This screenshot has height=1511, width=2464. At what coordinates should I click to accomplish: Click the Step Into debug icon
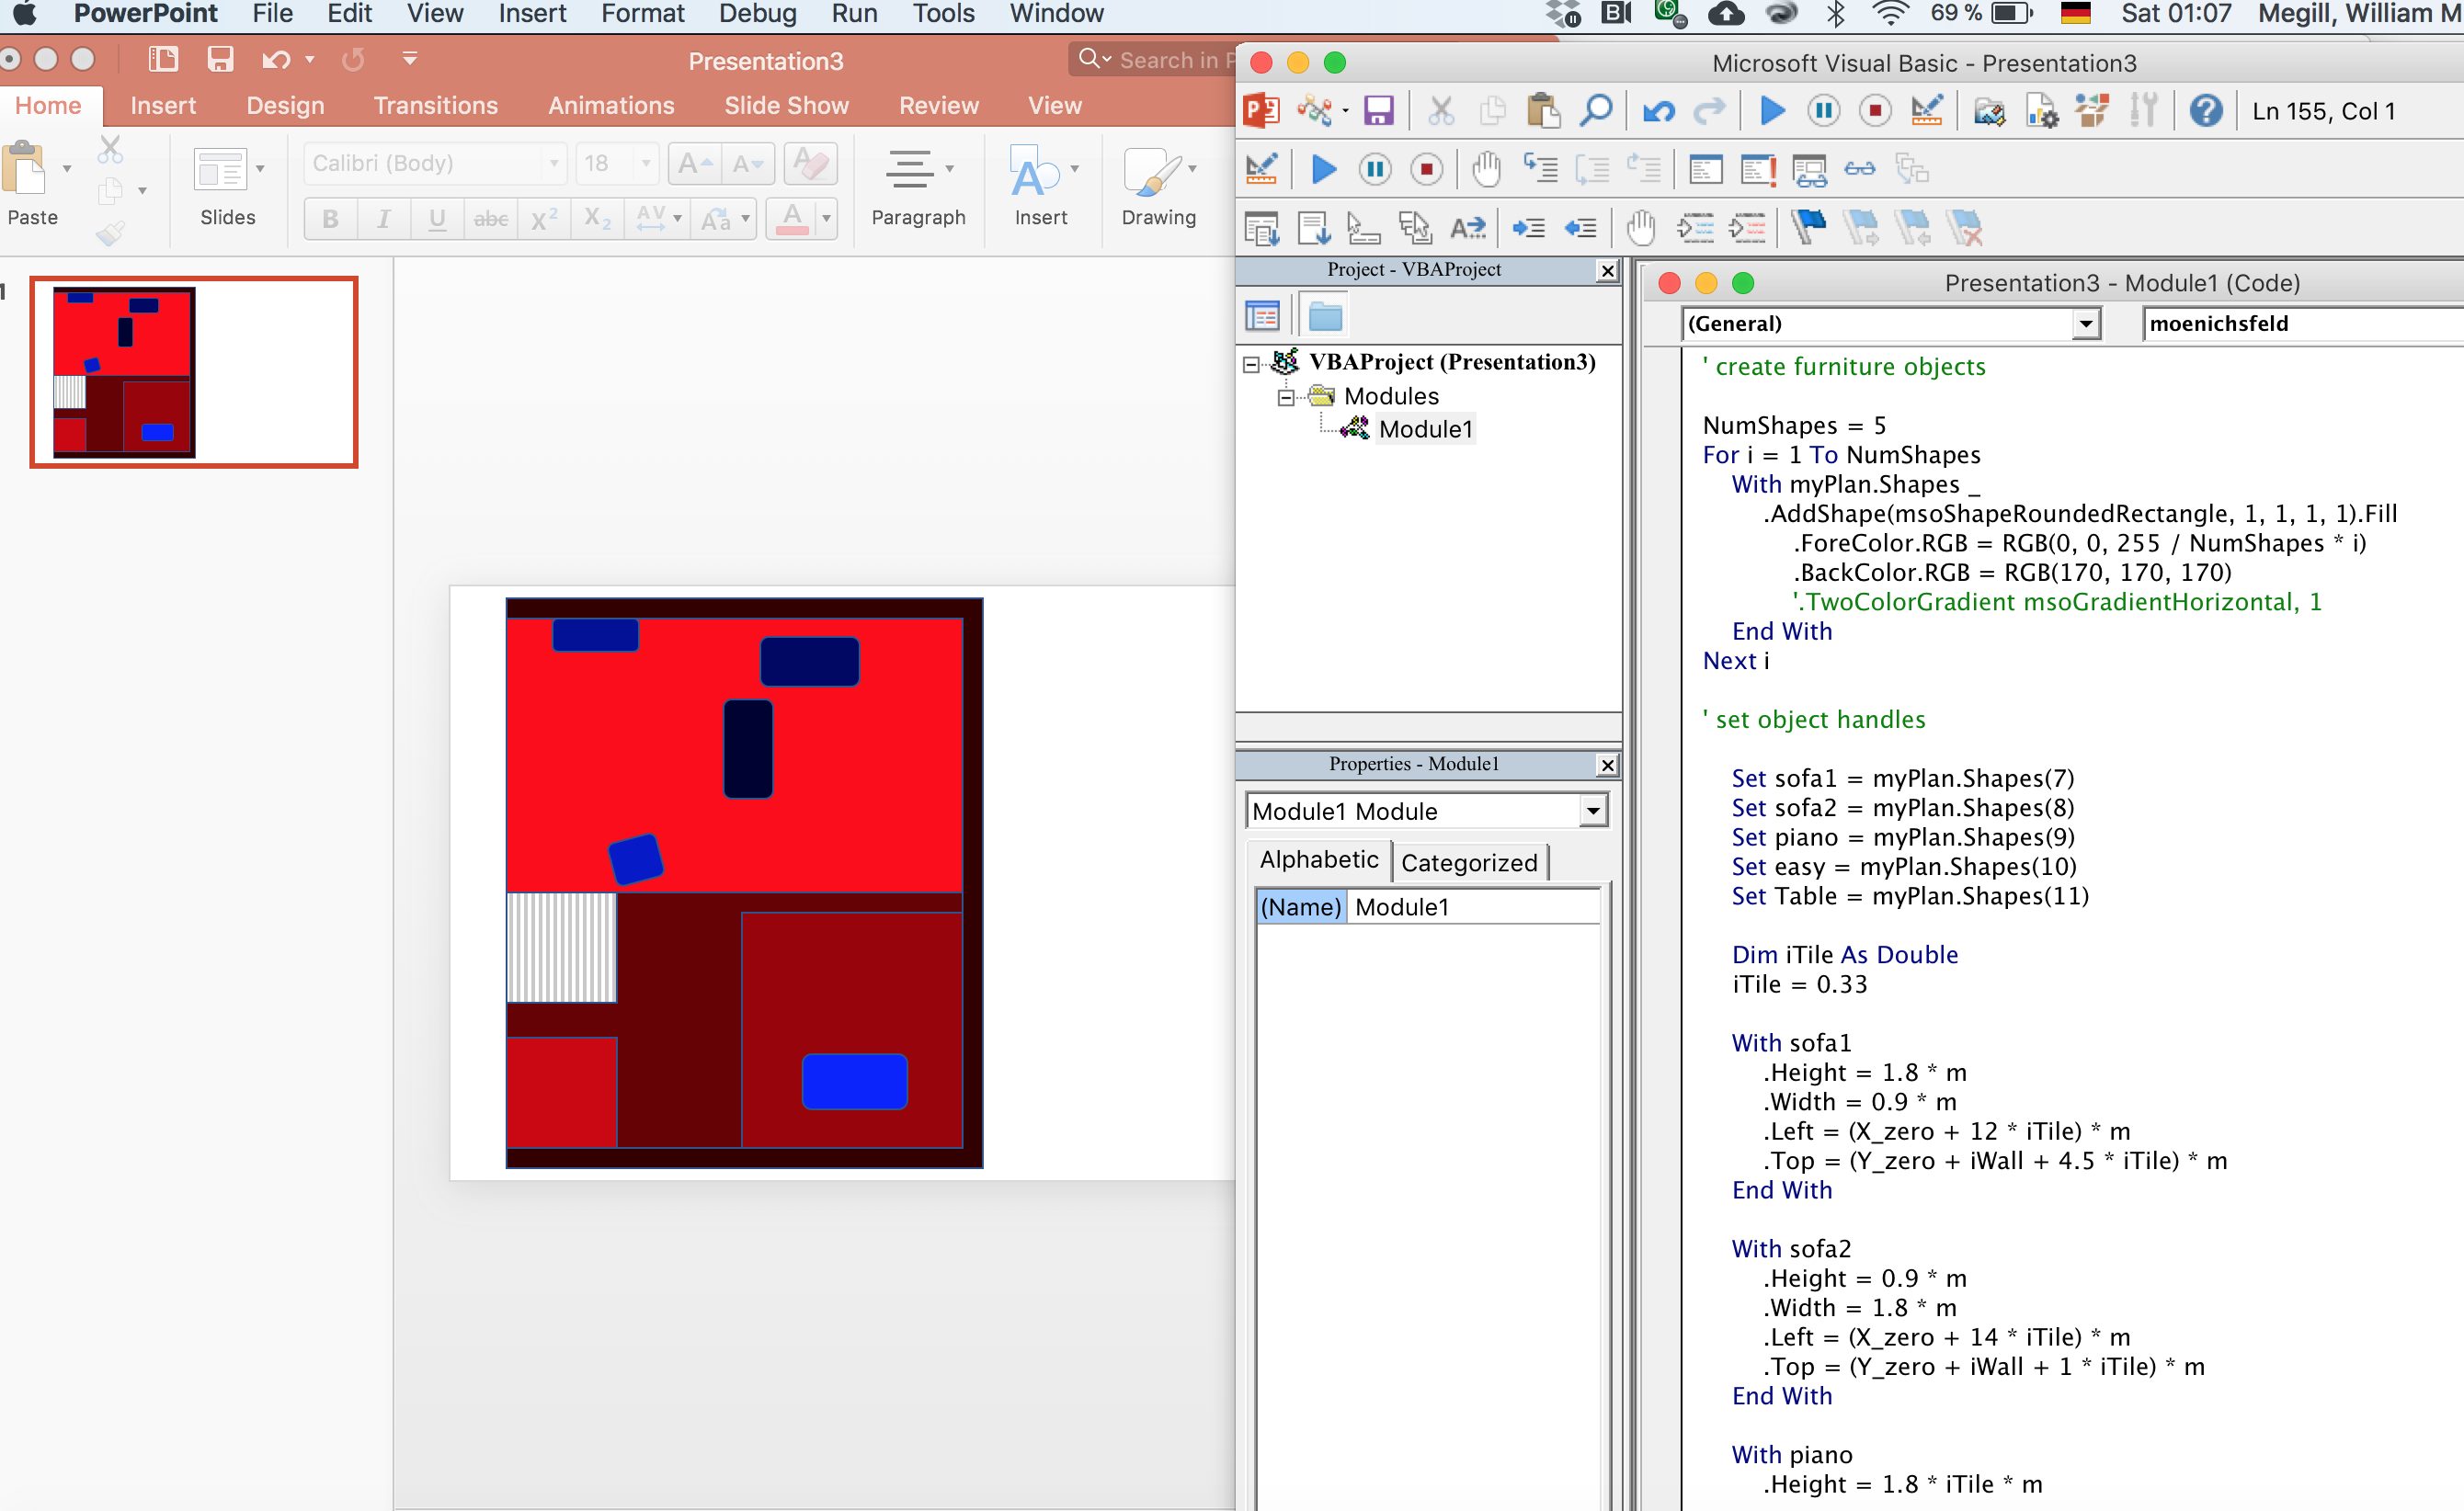(x=1540, y=169)
